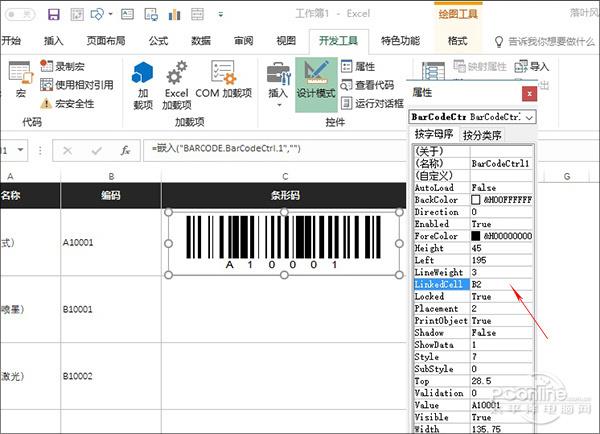Open the Categorized (按分类序) properties tab
600x434 pixels.
pyautogui.click(x=482, y=135)
